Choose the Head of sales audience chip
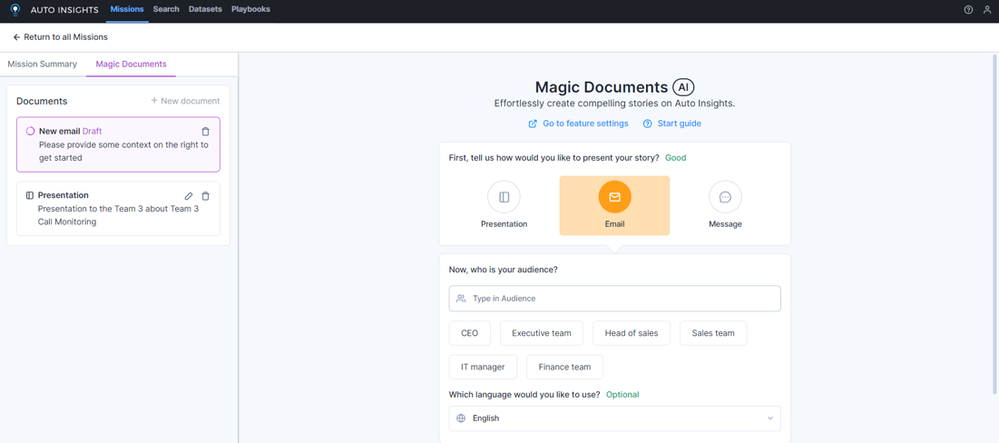Image resolution: width=999 pixels, height=443 pixels. pos(631,333)
